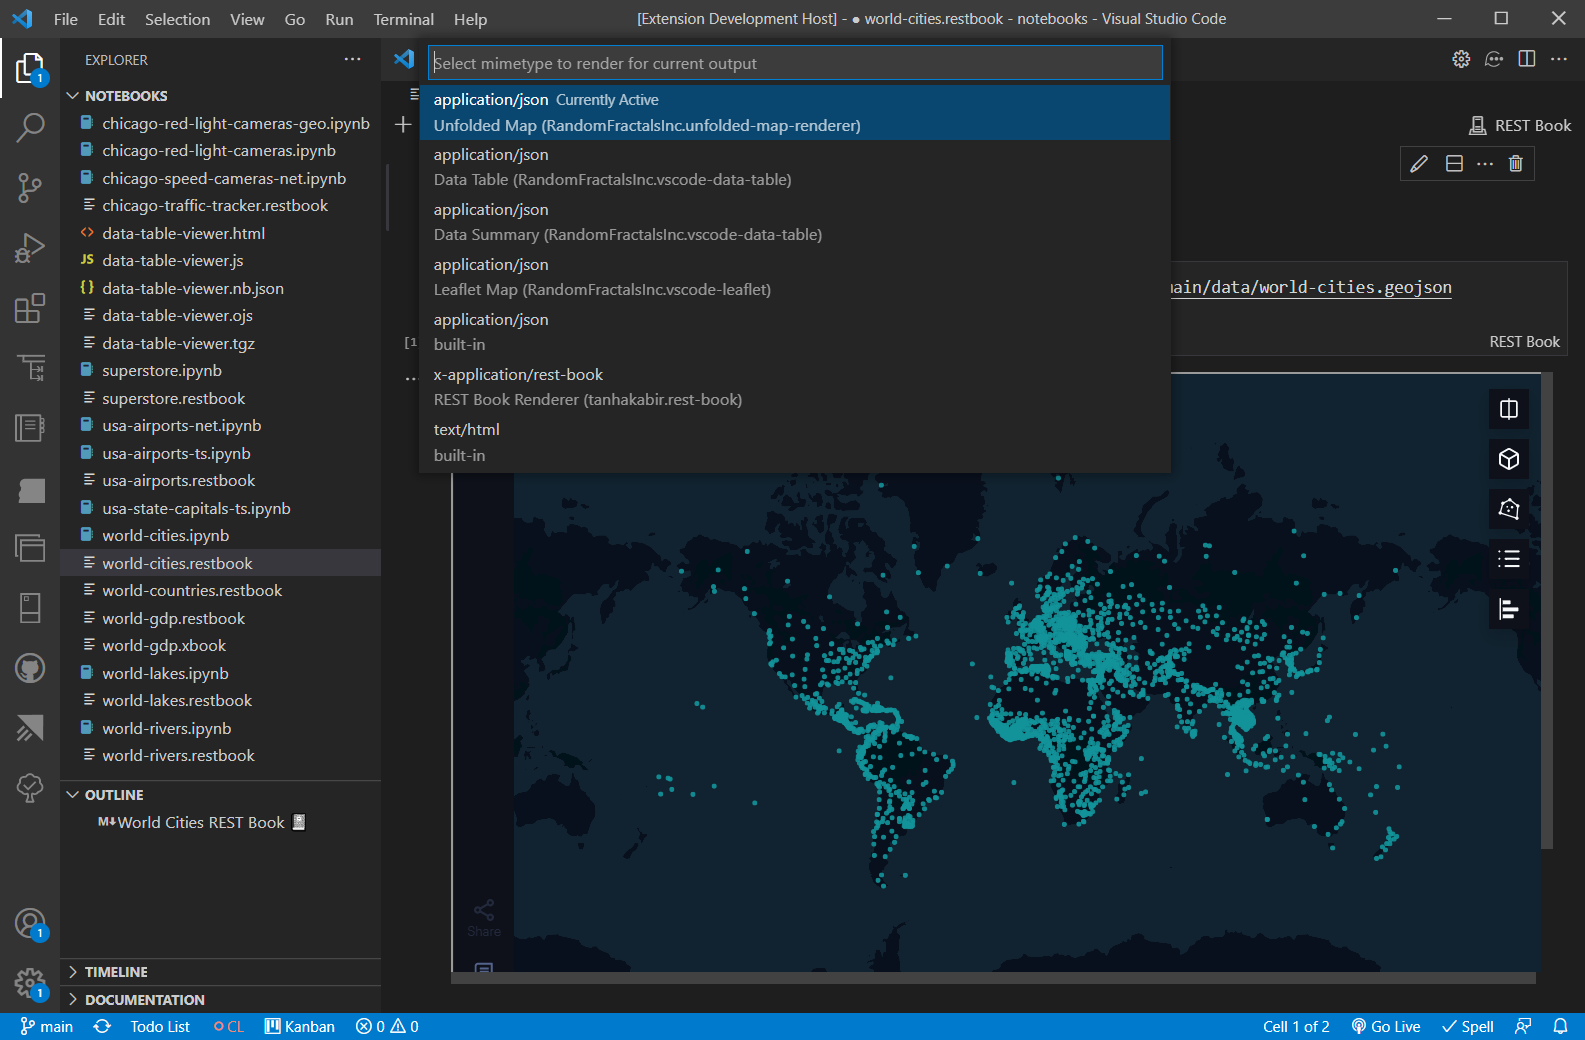The height and width of the screenshot is (1040, 1585).
Task: Choose Unfolded Map renderer option
Action: tap(795, 113)
